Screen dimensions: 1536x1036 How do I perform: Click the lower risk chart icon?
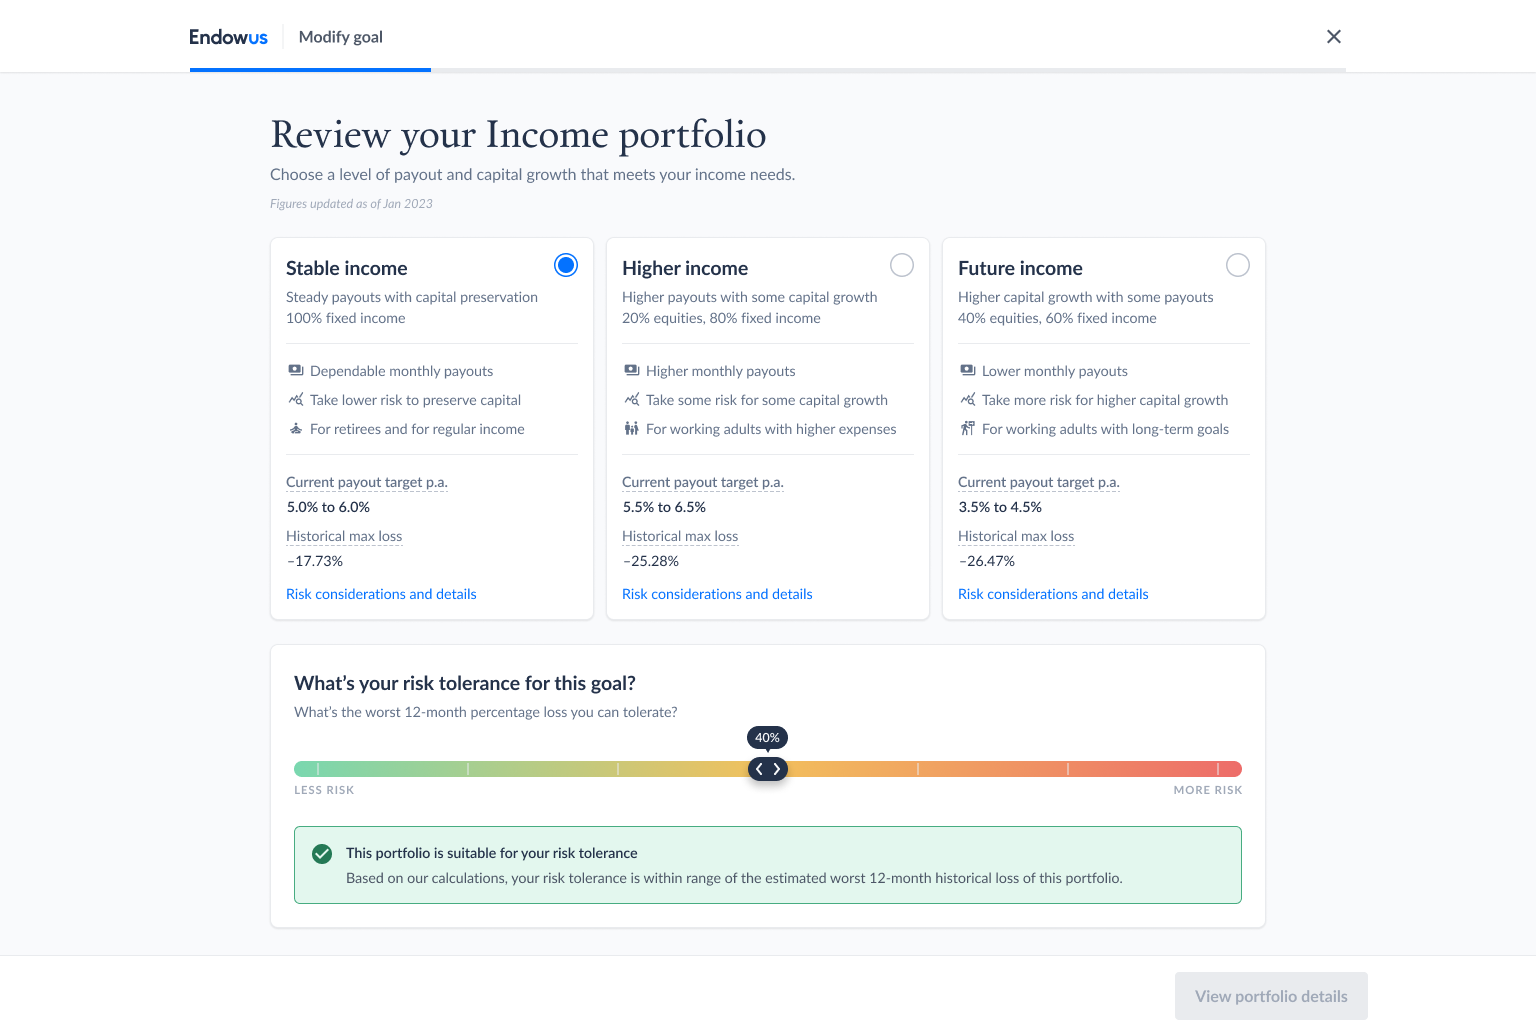click(x=296, y=400)
